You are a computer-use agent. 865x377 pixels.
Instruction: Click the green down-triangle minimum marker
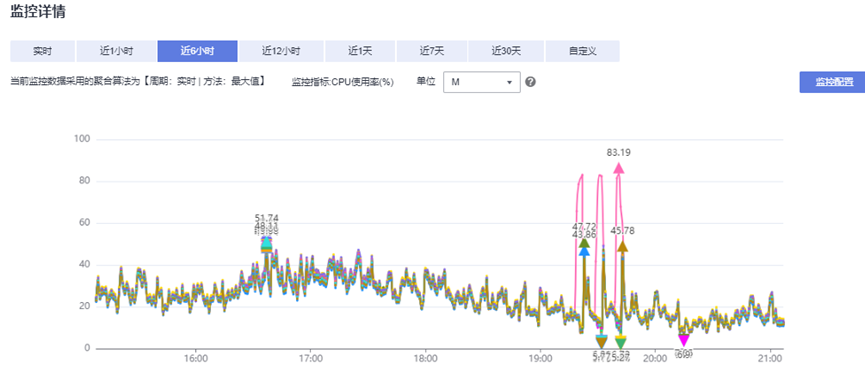coord(621,344)
